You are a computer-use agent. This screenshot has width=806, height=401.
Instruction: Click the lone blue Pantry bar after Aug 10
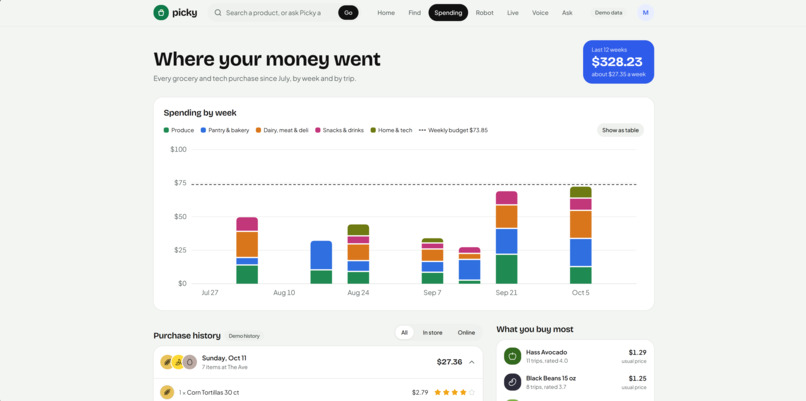(x=321, y=255)
